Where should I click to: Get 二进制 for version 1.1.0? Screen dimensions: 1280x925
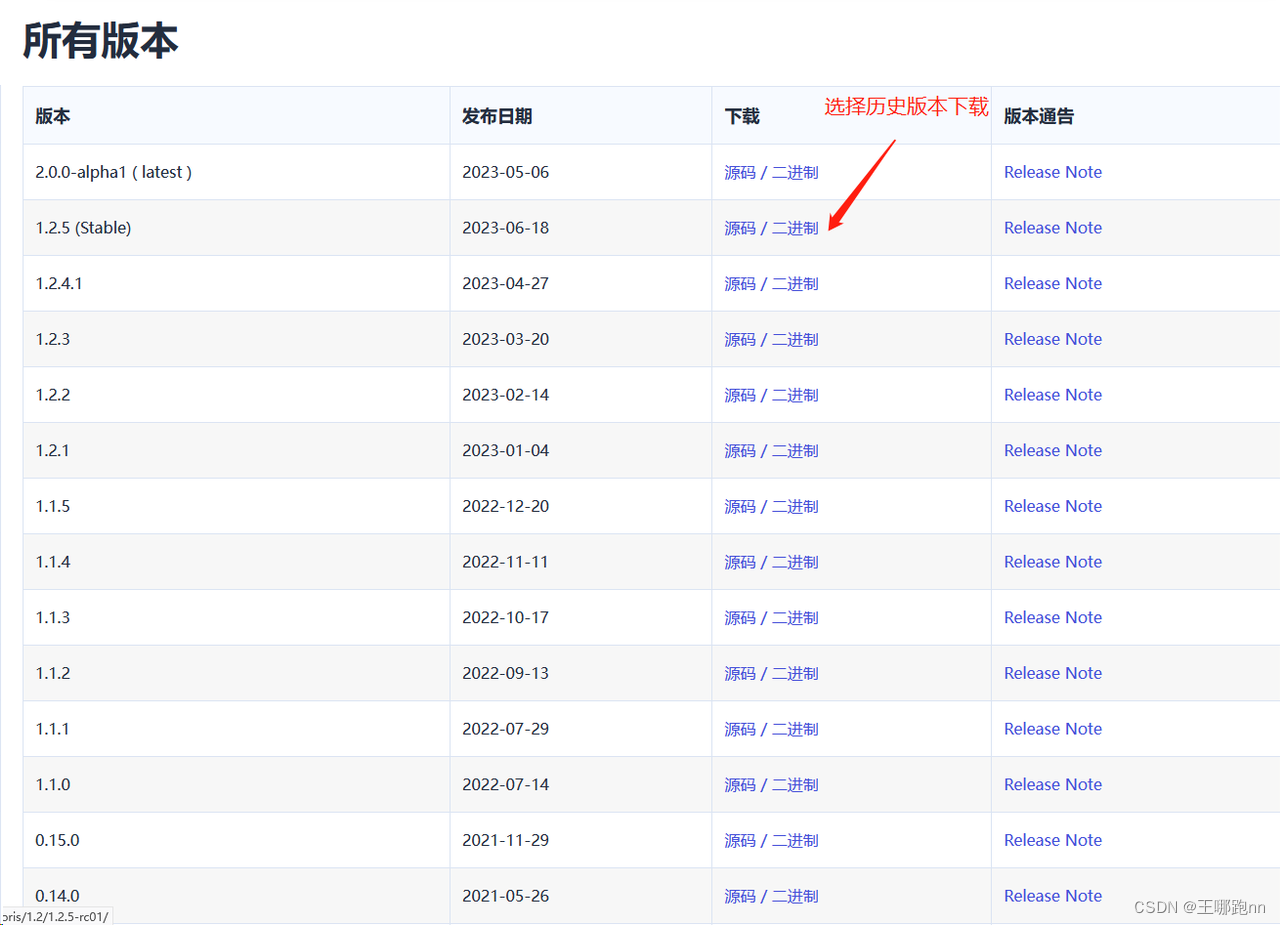[x=795, y=785]
